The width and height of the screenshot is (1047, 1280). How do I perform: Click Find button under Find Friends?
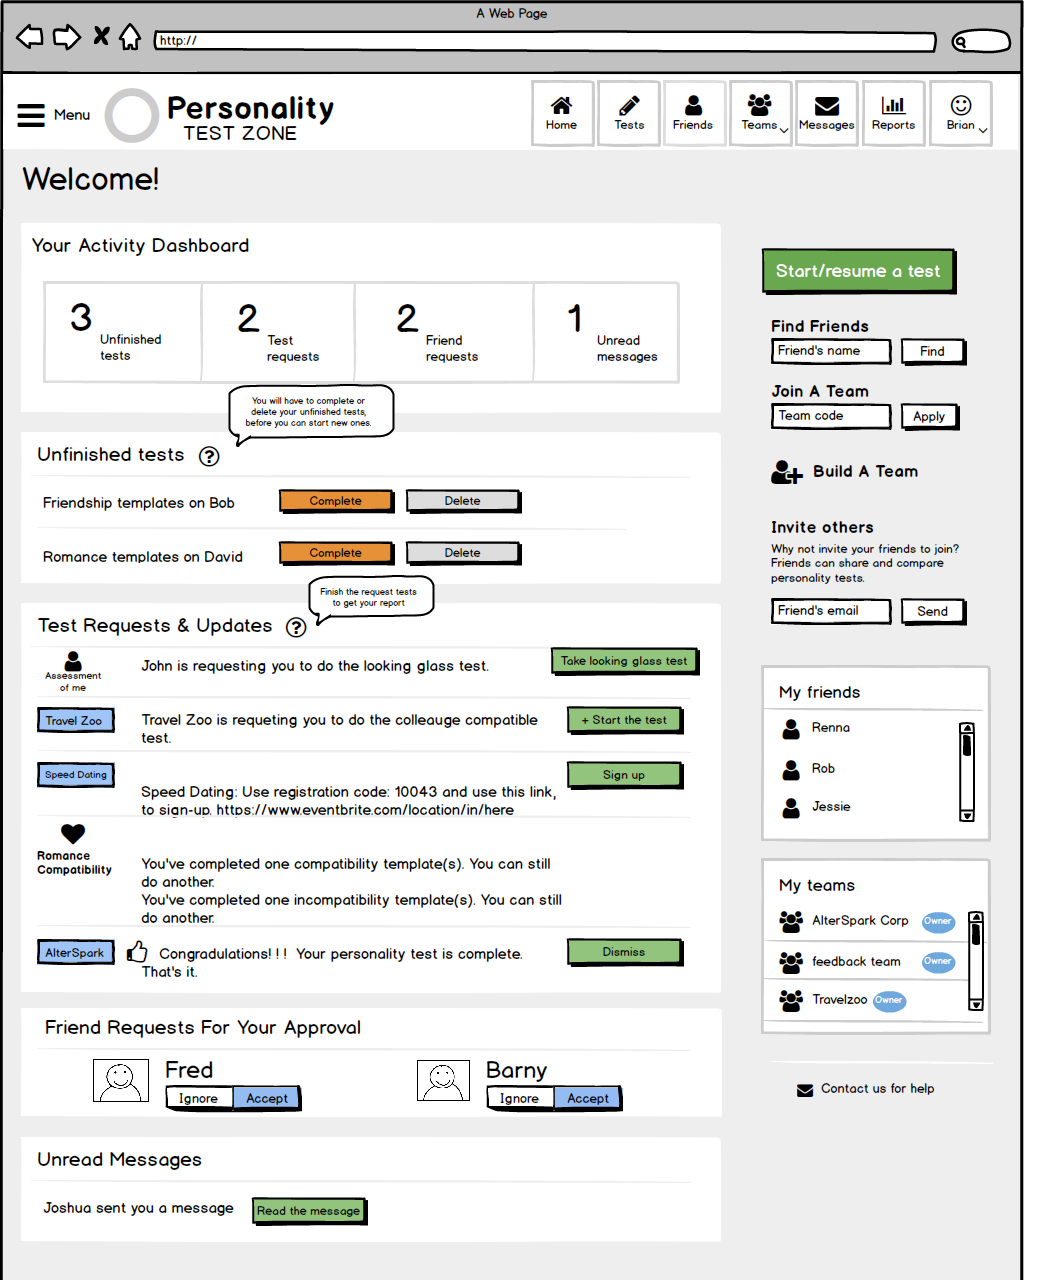932,351
